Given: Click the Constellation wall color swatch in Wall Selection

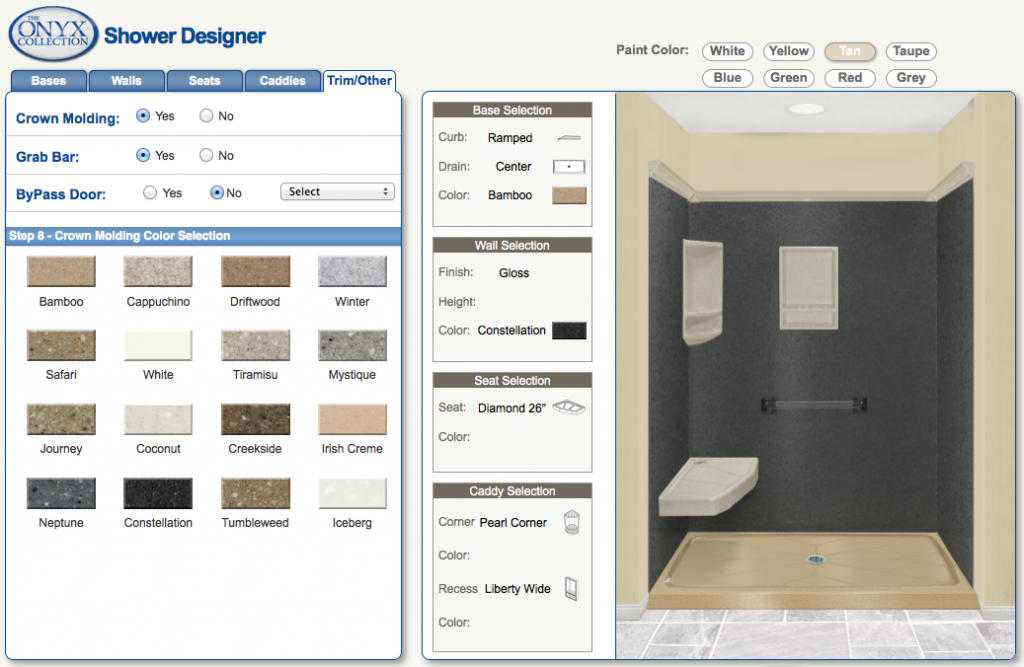Looking at the screenshot, I should click(569, 331).
